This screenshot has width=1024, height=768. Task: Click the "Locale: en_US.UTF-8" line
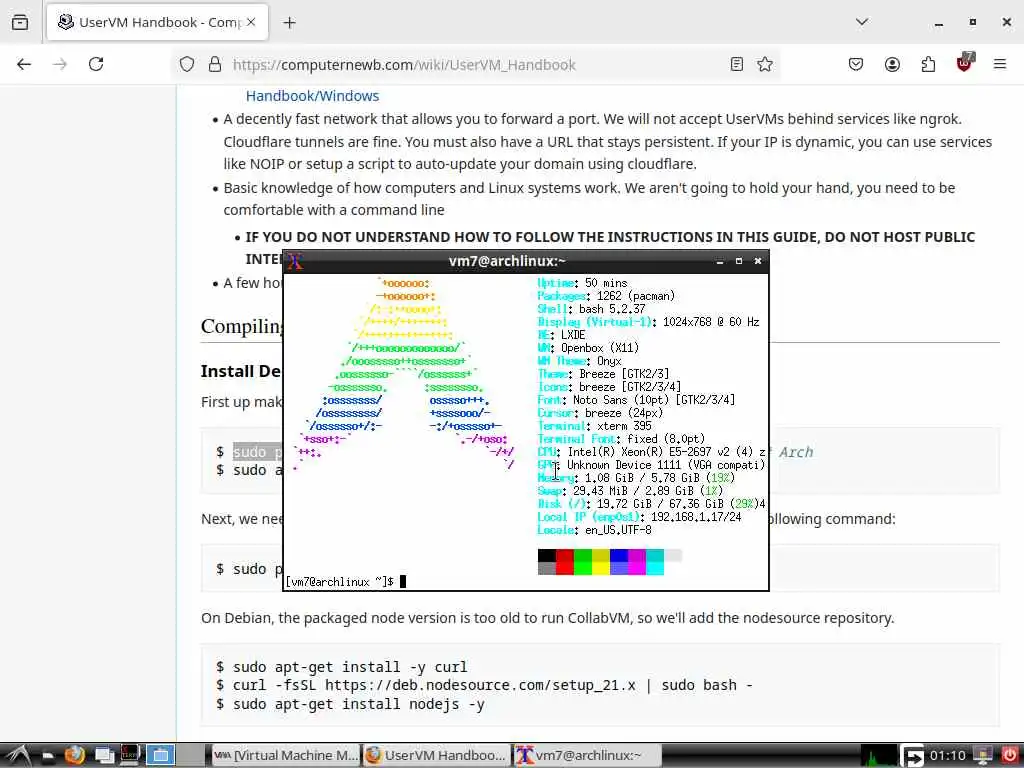tap(594, 530)
